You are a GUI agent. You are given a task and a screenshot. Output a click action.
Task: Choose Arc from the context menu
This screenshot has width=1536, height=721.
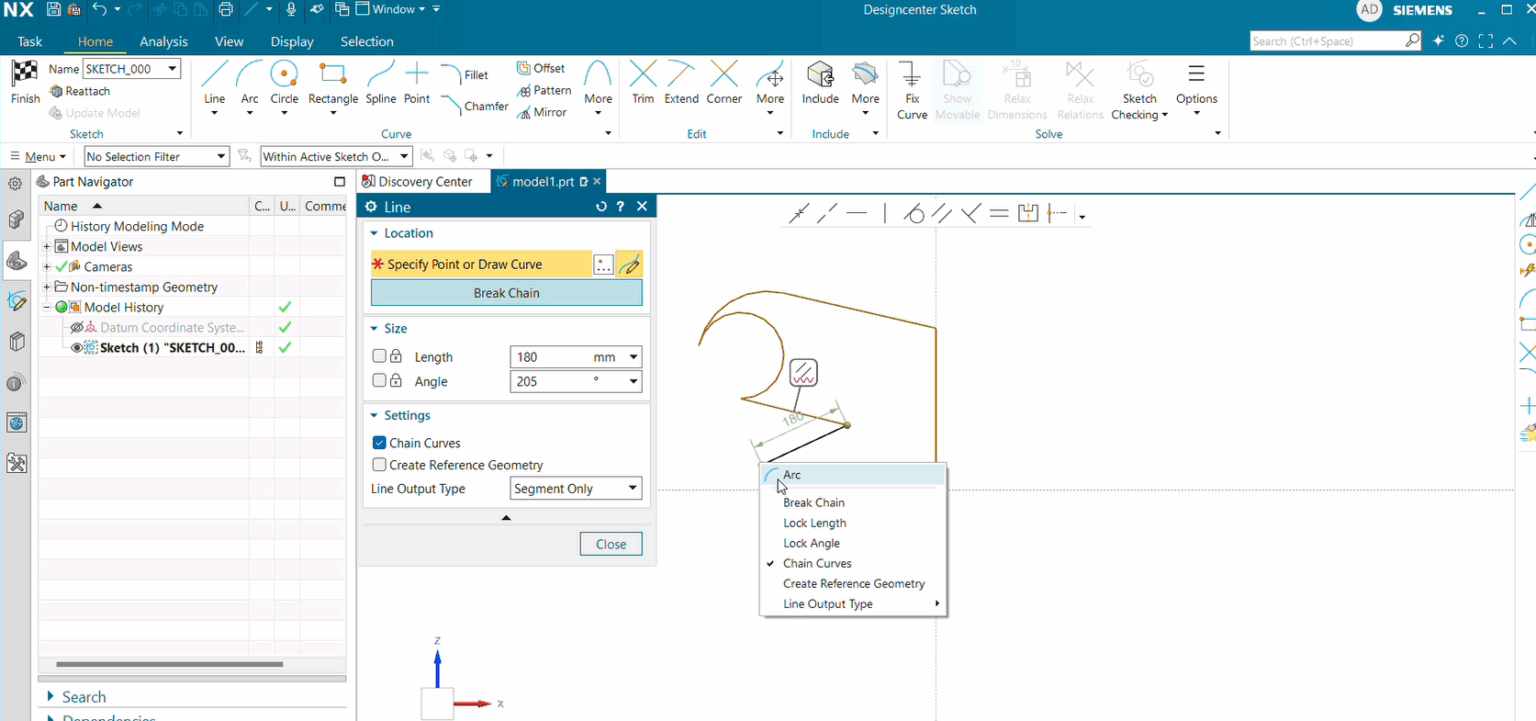coord(791,474)
